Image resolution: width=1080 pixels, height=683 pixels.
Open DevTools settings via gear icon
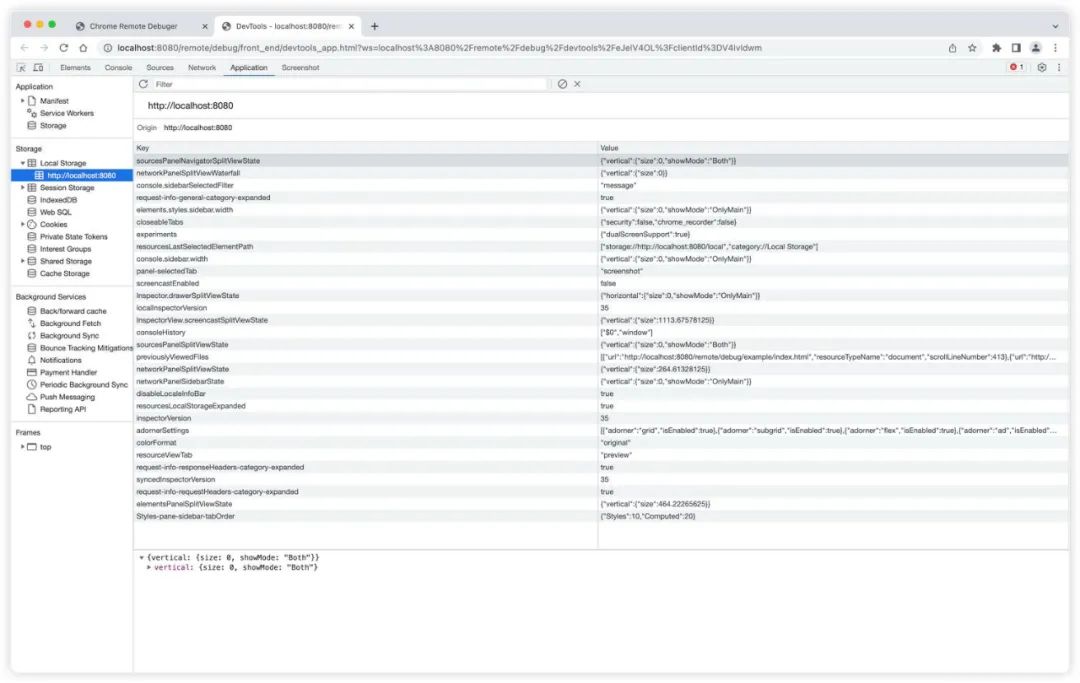point(1041,67)
